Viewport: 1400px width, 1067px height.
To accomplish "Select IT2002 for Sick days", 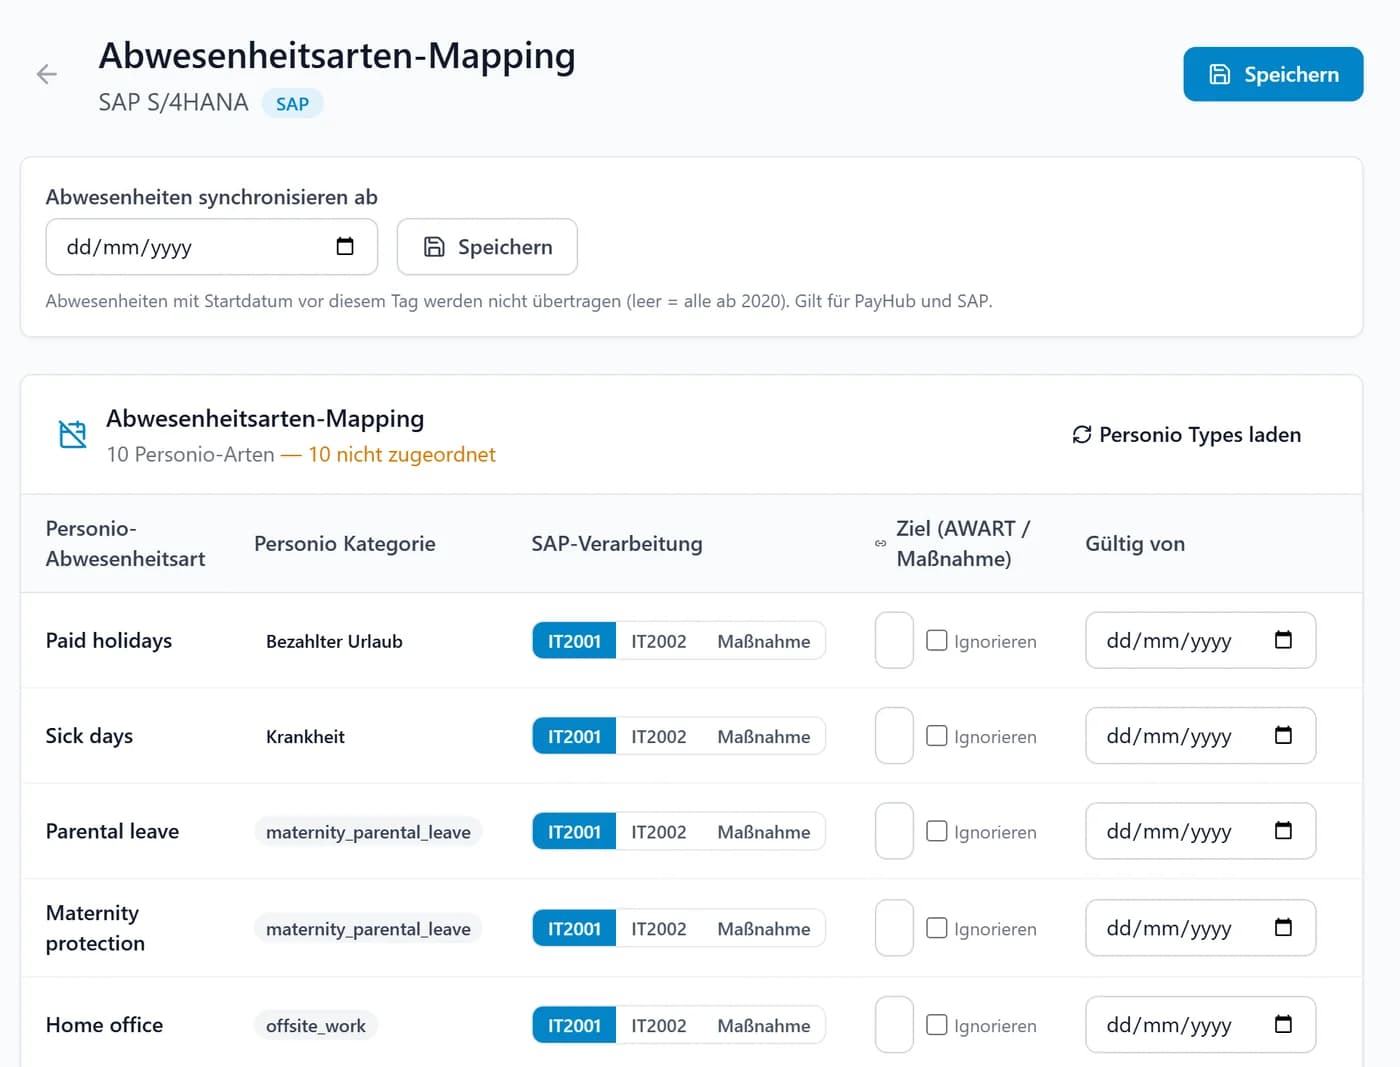I will coord(659,736).
